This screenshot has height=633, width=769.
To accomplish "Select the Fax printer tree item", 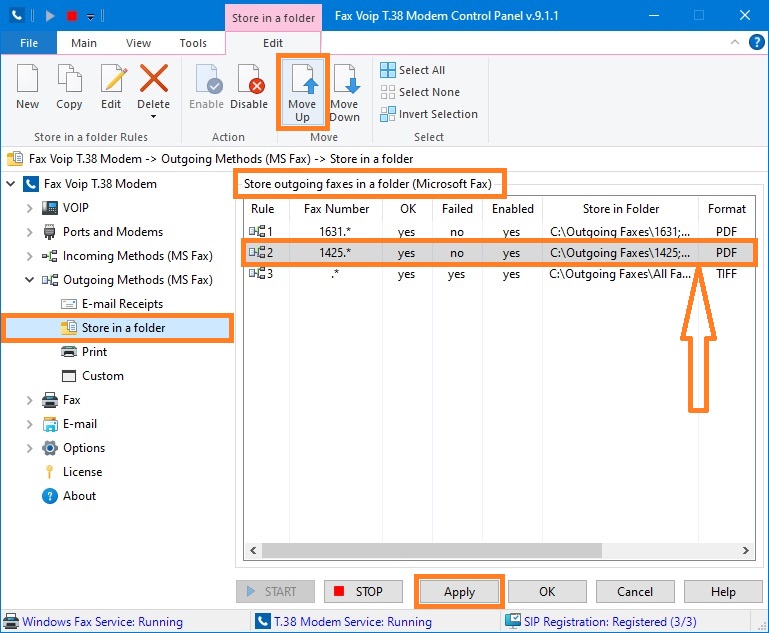I will click(71, 400).
